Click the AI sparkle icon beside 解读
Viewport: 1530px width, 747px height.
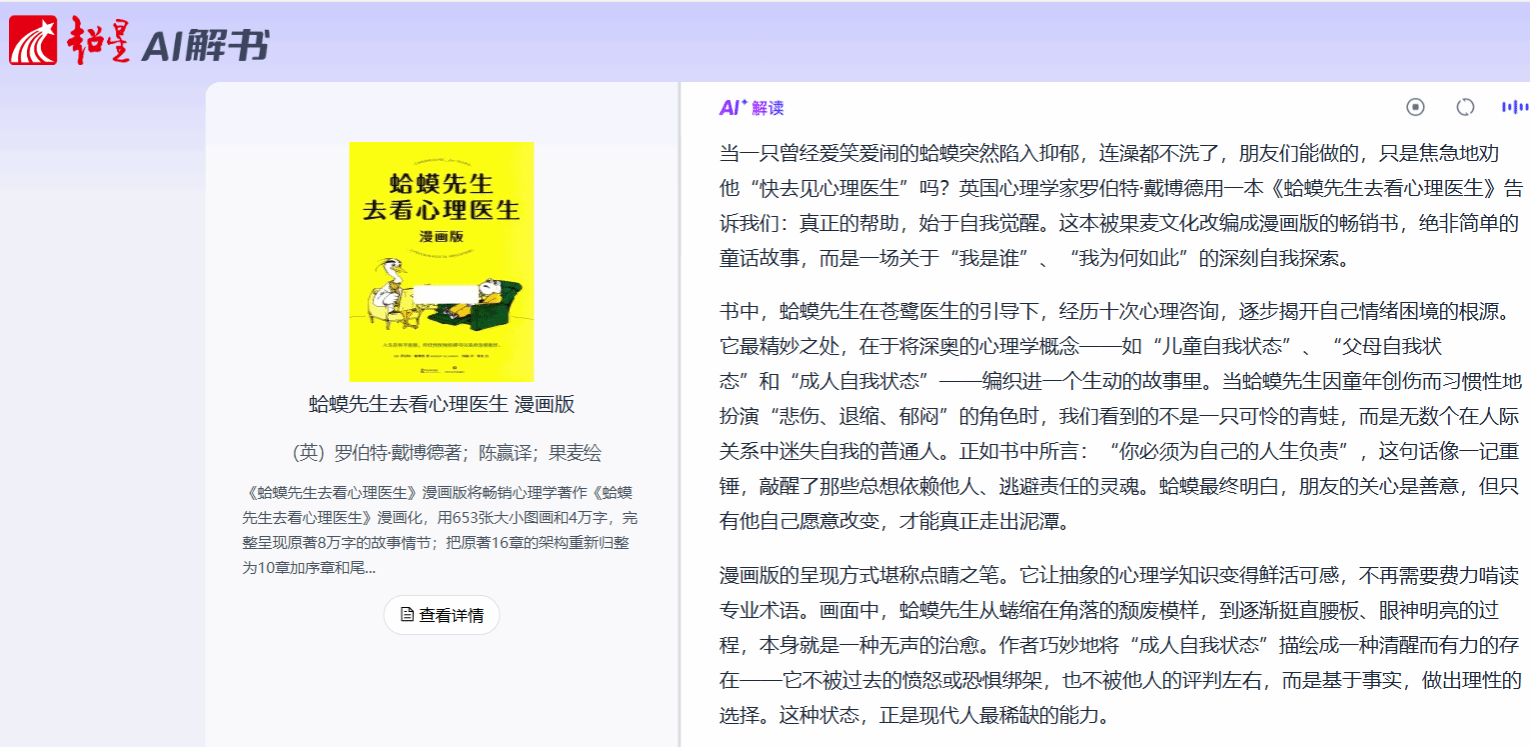point(732,107)
